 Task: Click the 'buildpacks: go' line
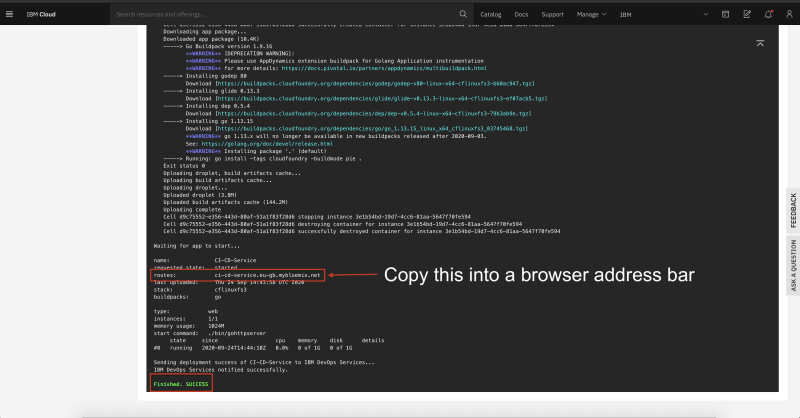click(x=187, y=297)
